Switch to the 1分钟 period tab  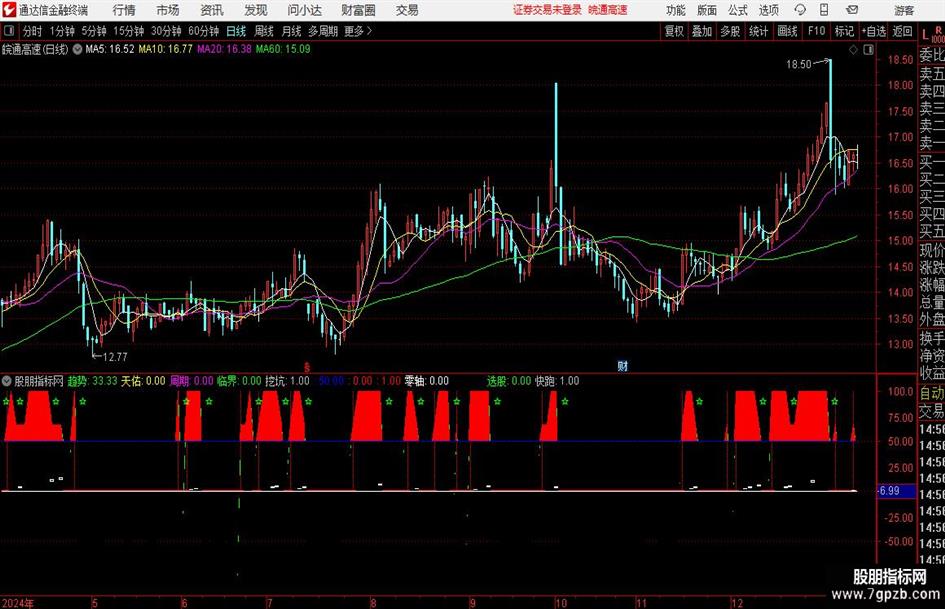(x=61, y=31)
